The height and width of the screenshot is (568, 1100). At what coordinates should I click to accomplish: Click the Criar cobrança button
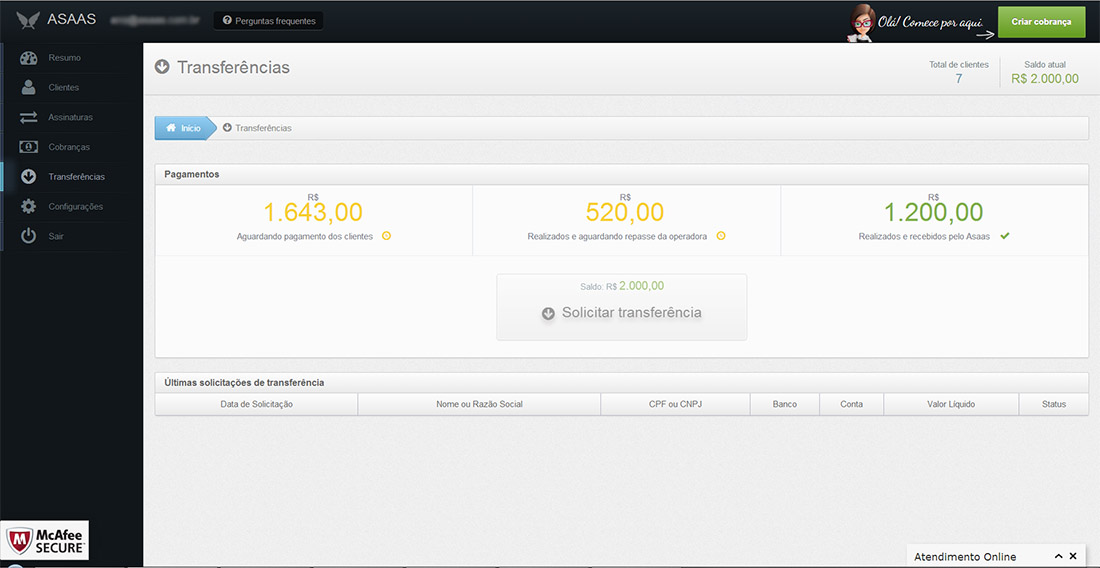click(1041, 22)
